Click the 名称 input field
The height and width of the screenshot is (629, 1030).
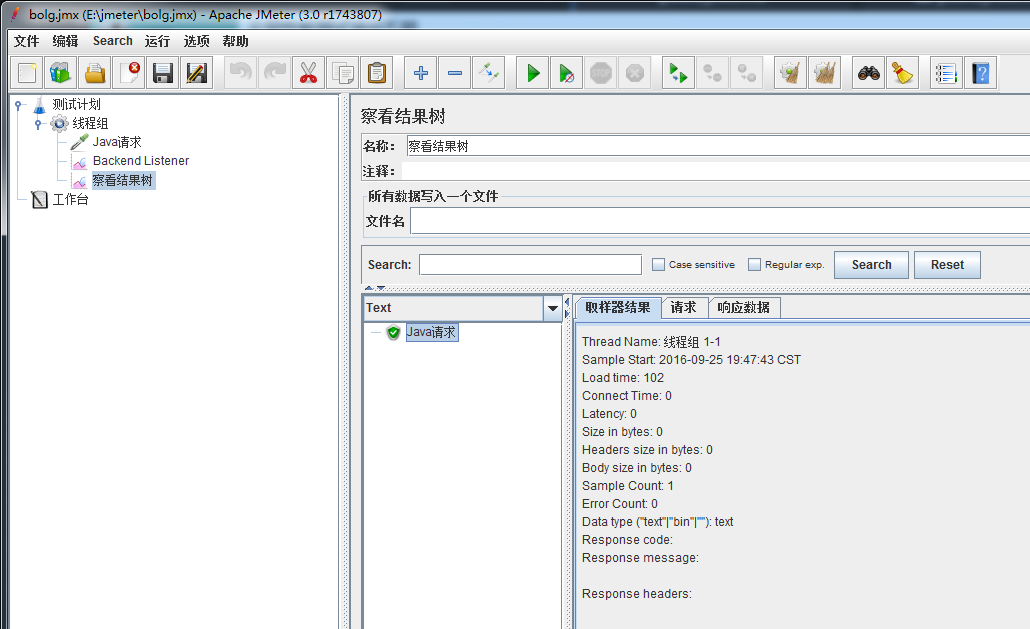point(717,146)
